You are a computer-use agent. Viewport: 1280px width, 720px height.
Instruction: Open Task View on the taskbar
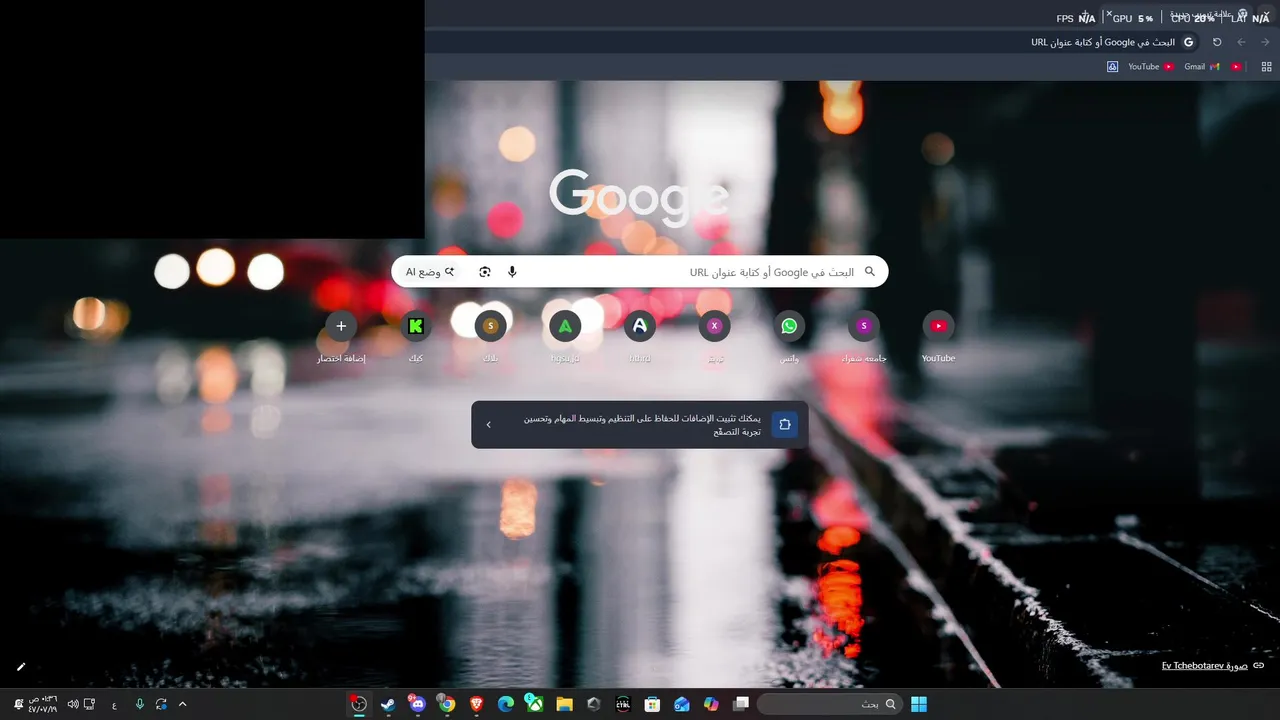(x=741, y=704)
